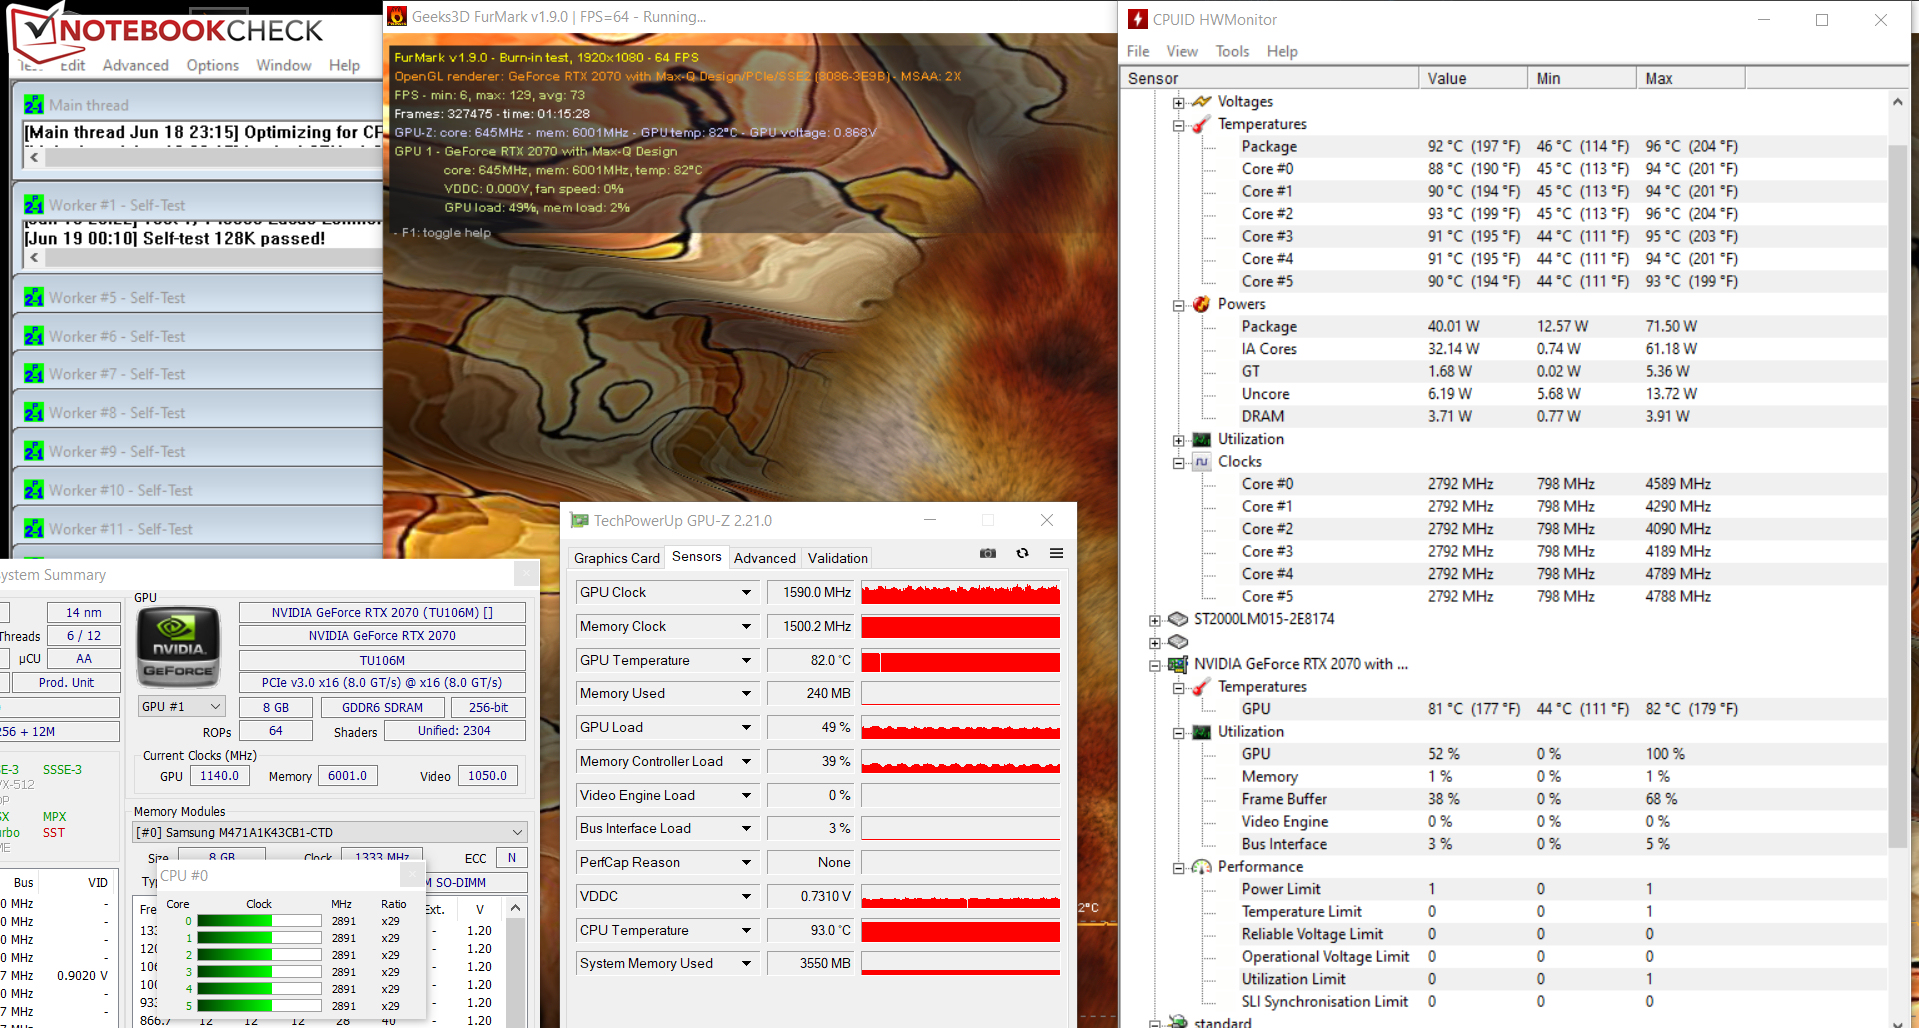Click the GPU-Z title bar app icon
The image size is (1919, 1028).
(x=579, y=520)
